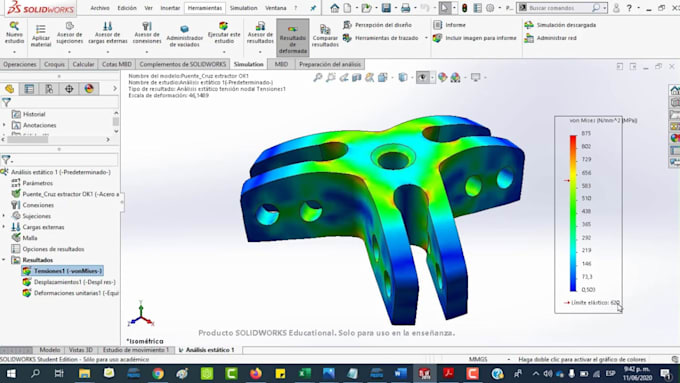Open the DisplayManager color sphere tab

(89, 89)
